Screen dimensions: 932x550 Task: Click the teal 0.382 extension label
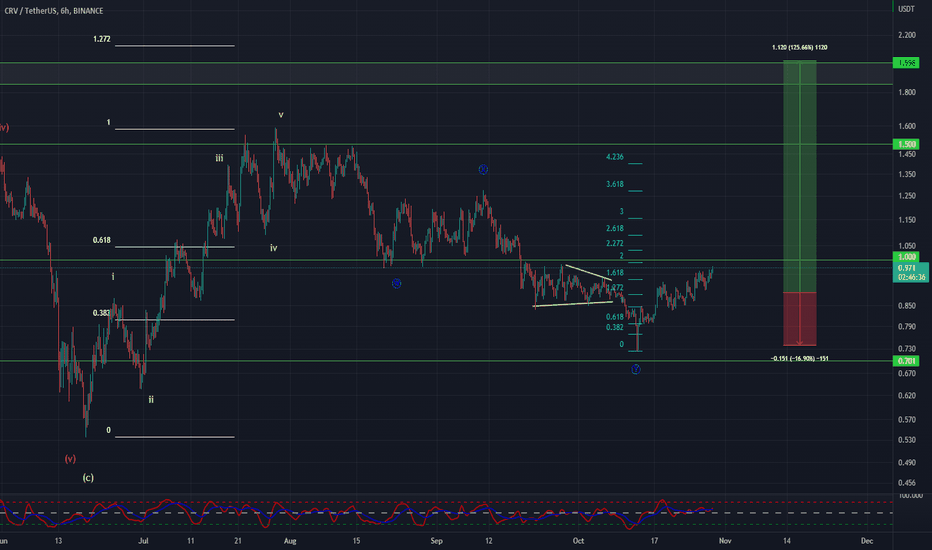pos(615,328)
